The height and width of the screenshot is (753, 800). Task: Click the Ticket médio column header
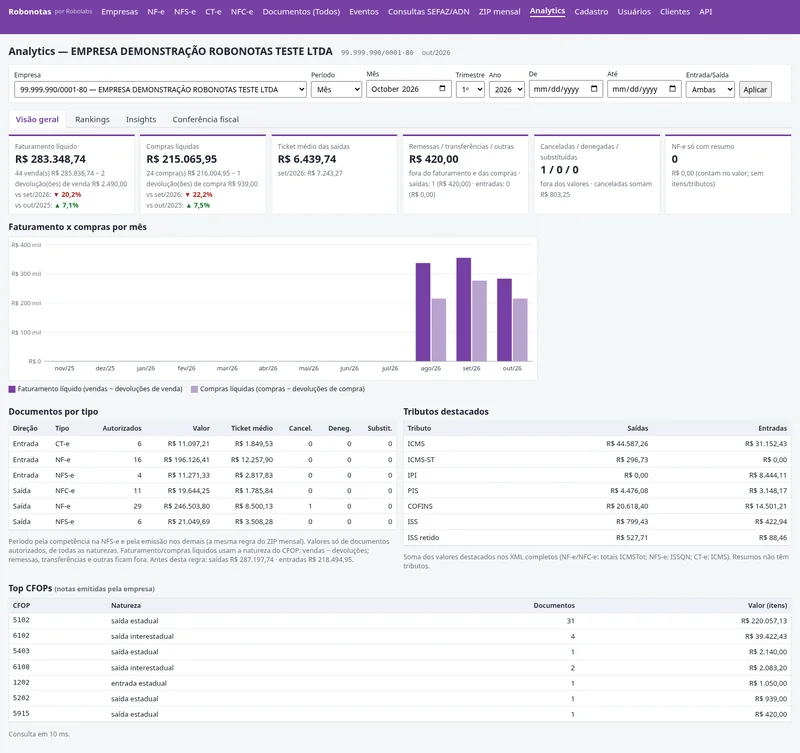252,429
